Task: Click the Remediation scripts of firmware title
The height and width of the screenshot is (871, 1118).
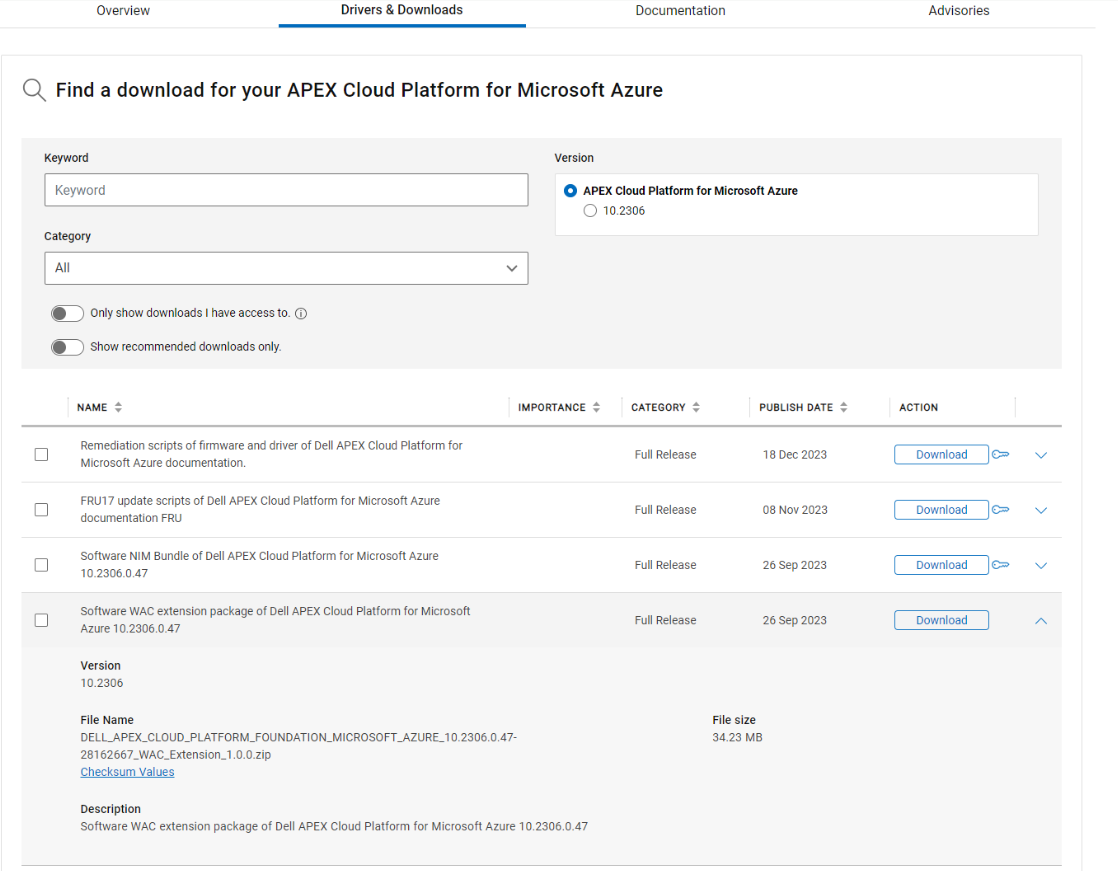Action: pos(271,454)
